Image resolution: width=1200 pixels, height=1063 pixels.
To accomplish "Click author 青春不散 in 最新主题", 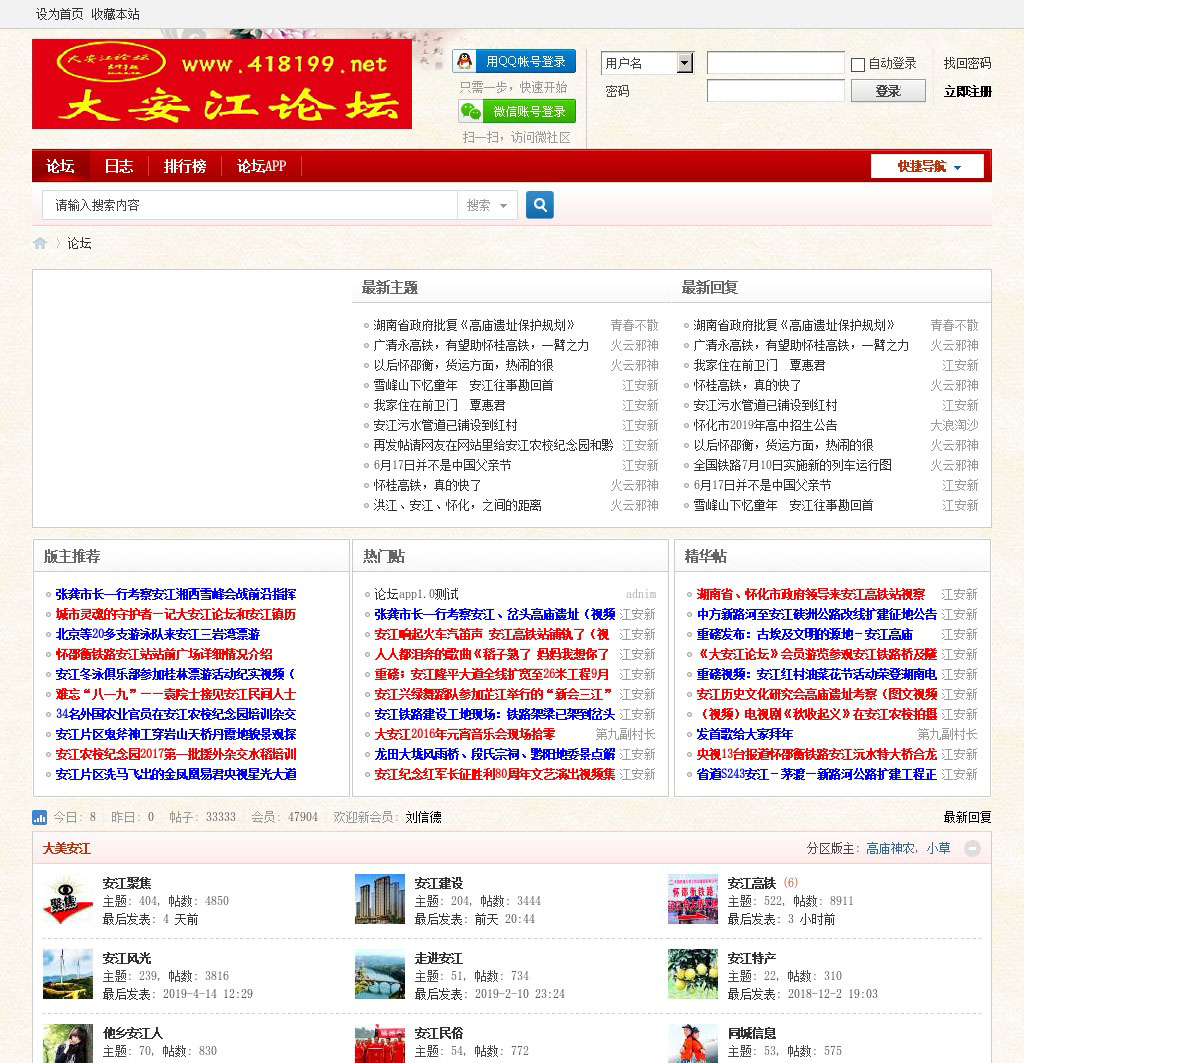I will [634, 325].
